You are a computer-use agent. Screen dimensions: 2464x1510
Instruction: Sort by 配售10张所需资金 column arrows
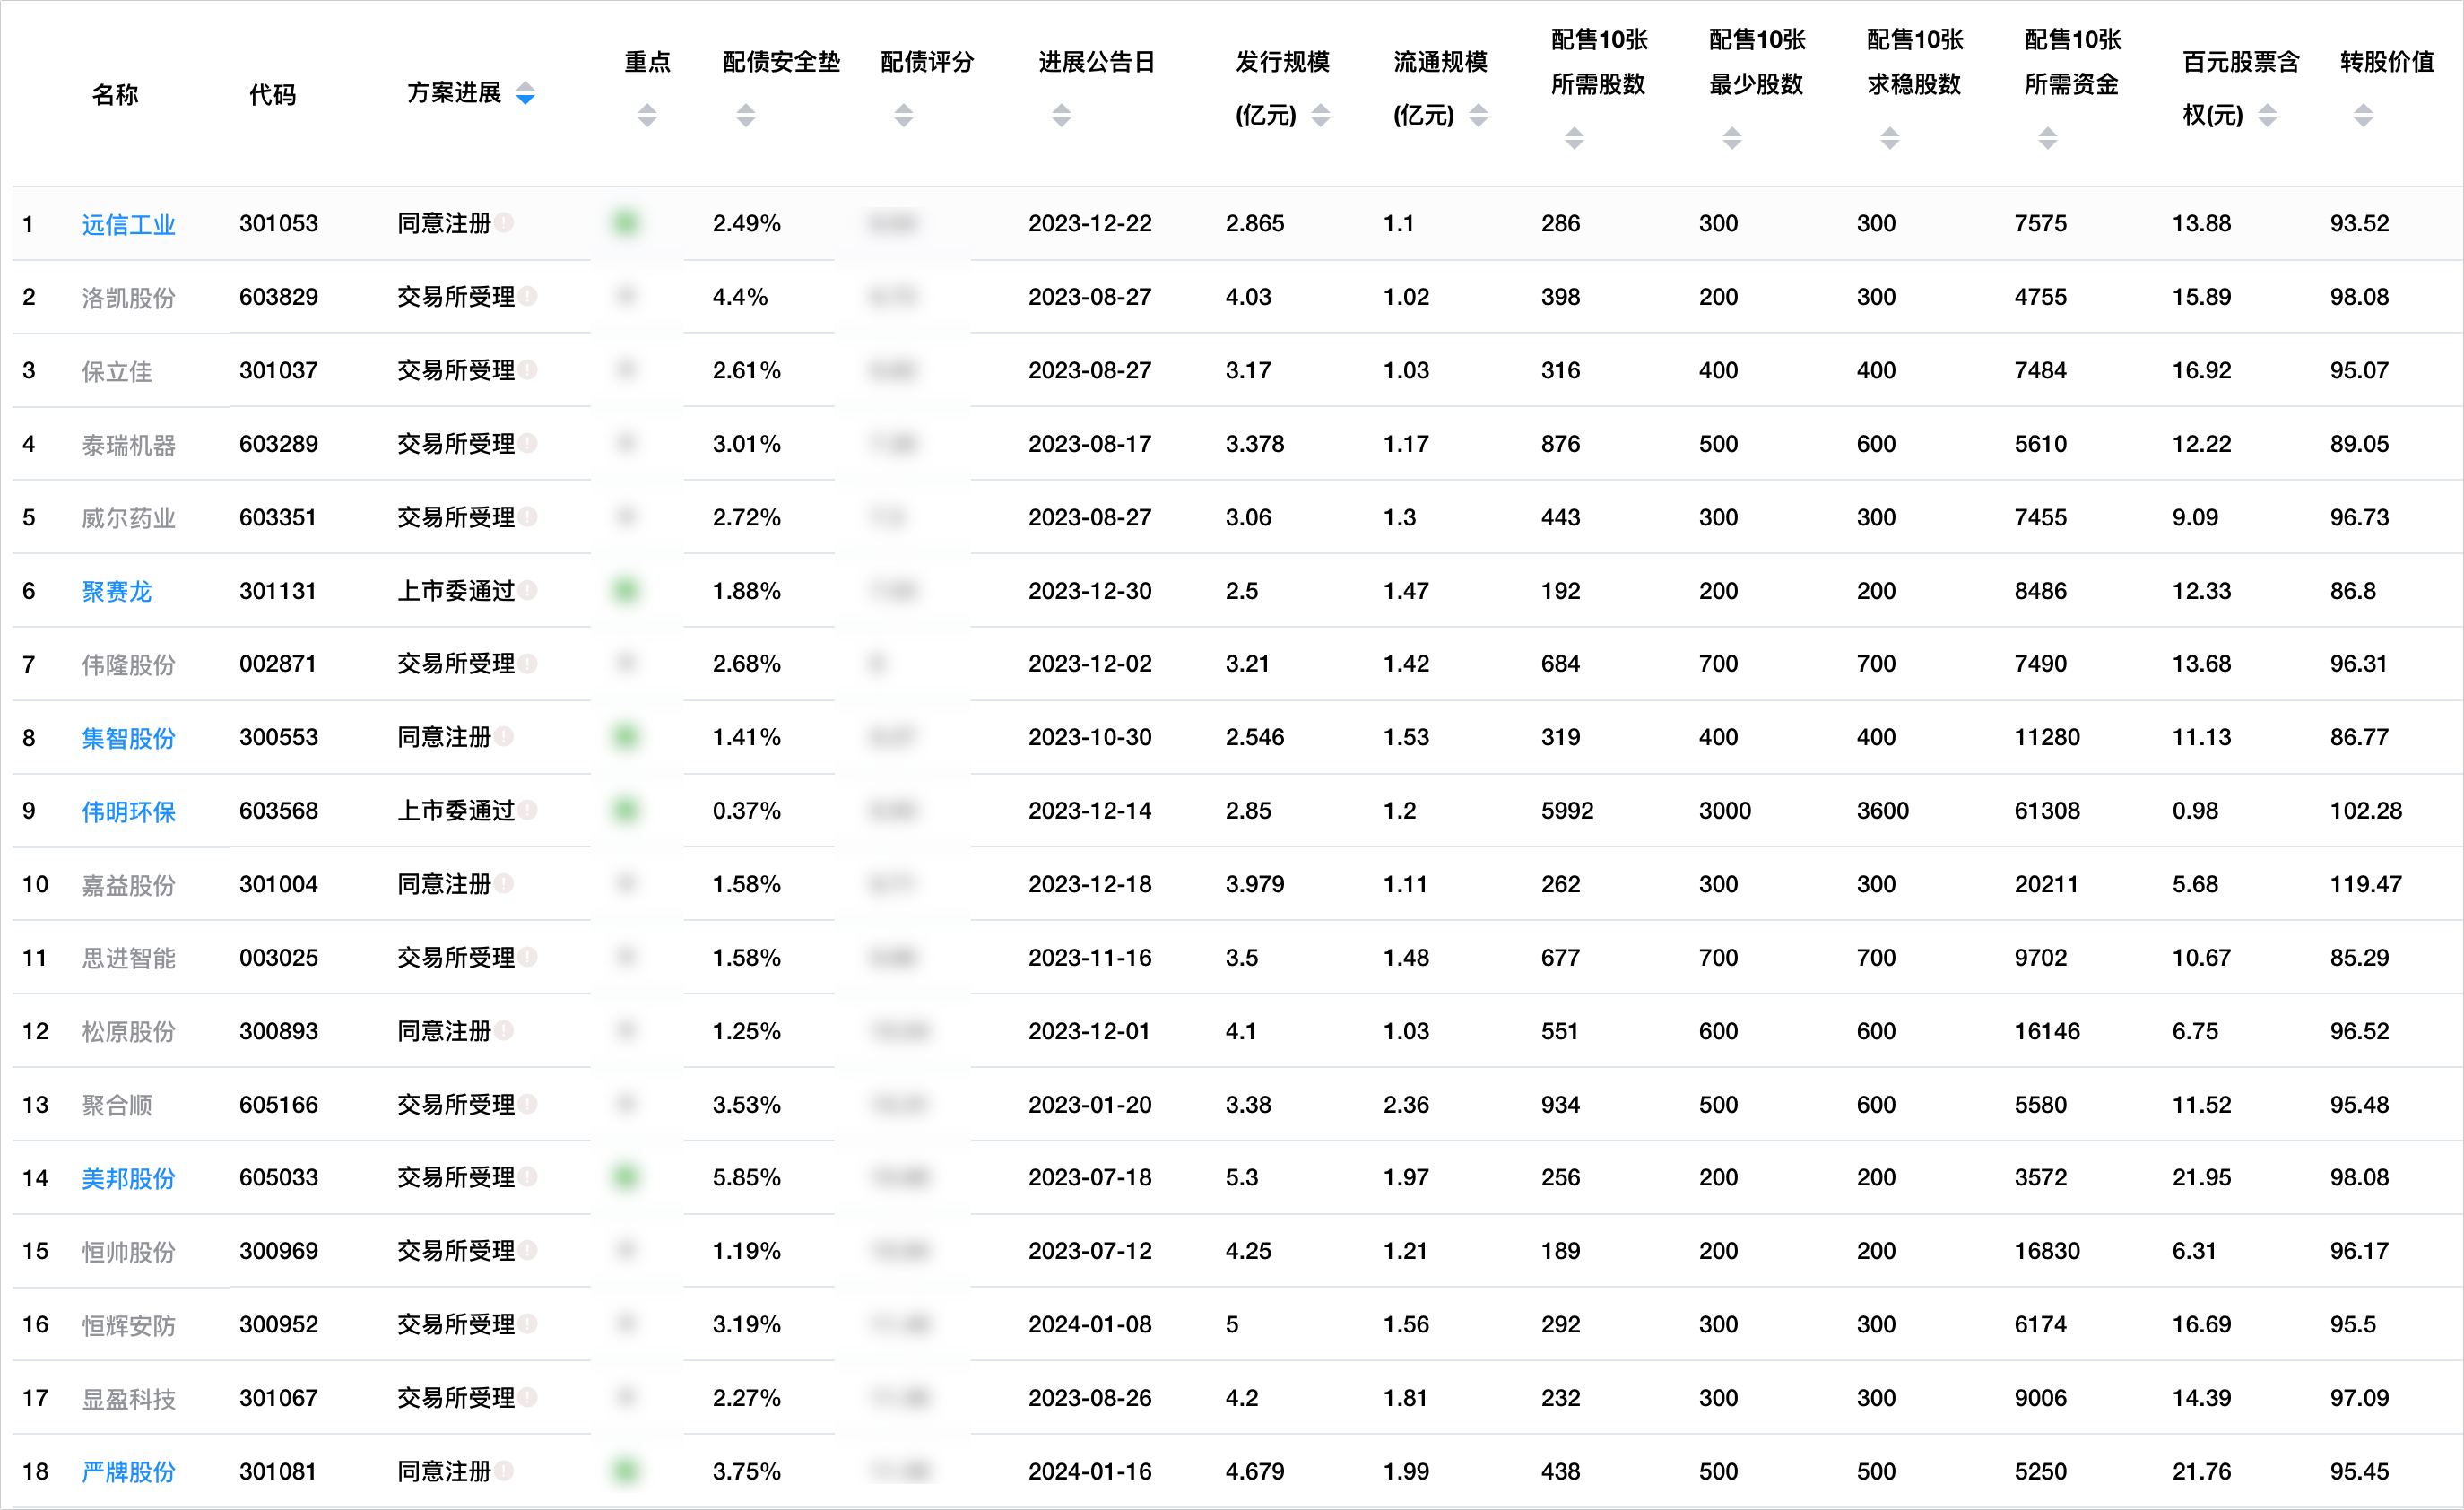[2047, 139]
